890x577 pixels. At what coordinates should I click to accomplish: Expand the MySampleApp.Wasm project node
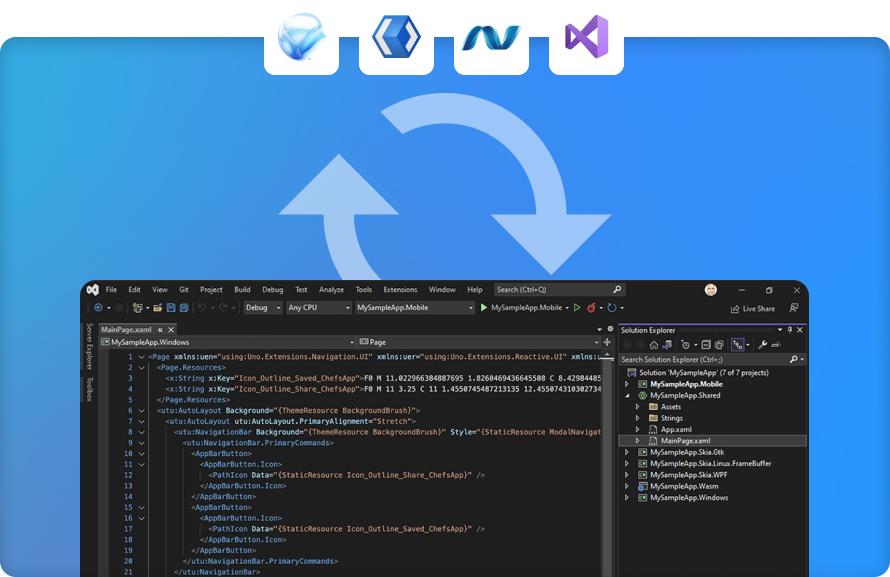627,486
